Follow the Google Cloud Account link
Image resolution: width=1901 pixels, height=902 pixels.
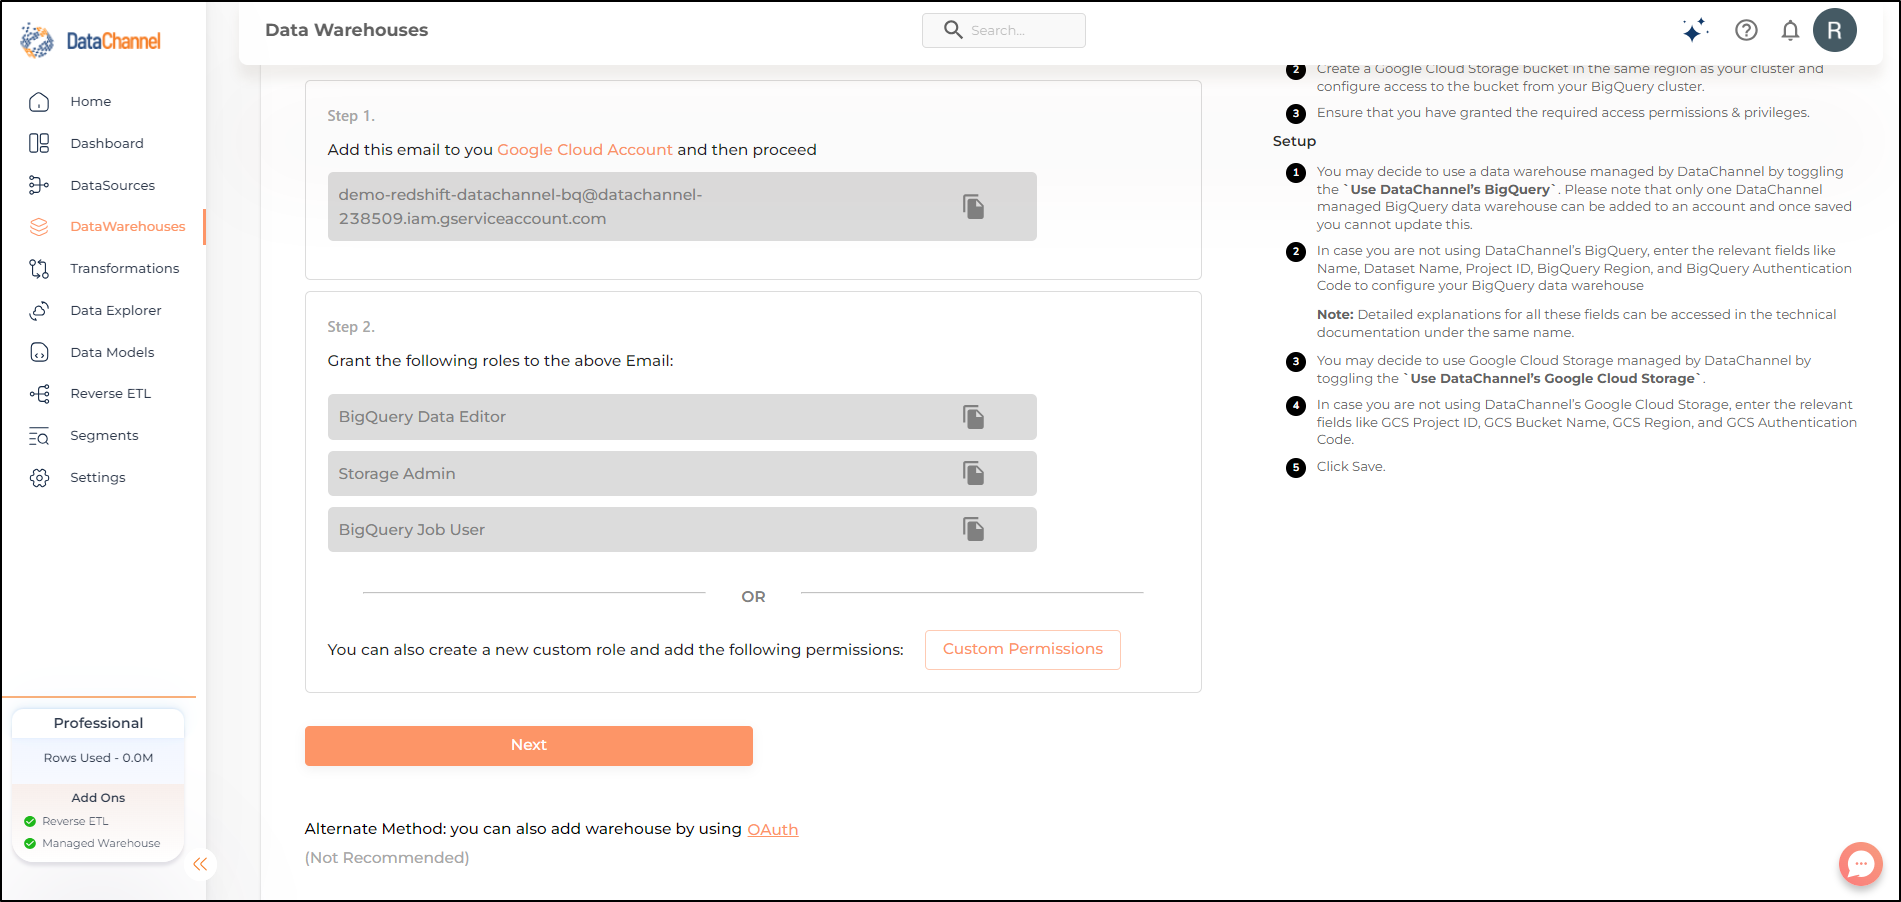pos(585,150)
